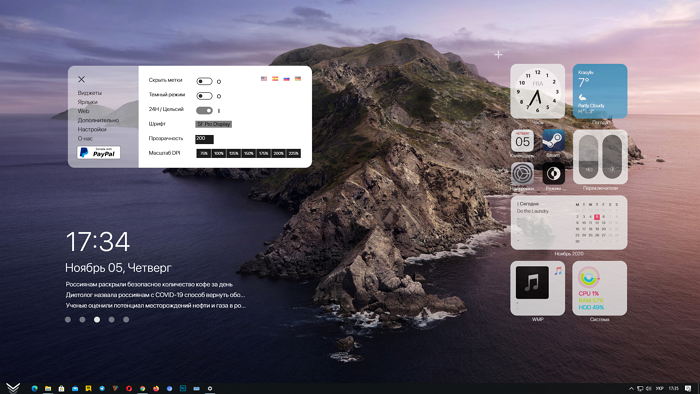700x394 pixels.
Task: Adjust the volume slider in Переключатели
Action: click(x=588, y=157)
